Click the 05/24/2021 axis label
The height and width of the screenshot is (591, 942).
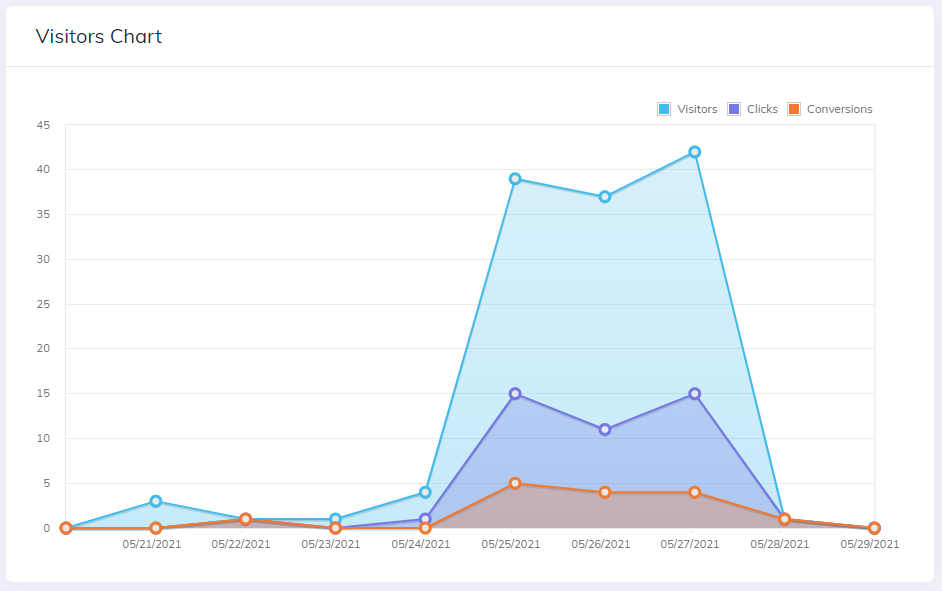point(419,544)
